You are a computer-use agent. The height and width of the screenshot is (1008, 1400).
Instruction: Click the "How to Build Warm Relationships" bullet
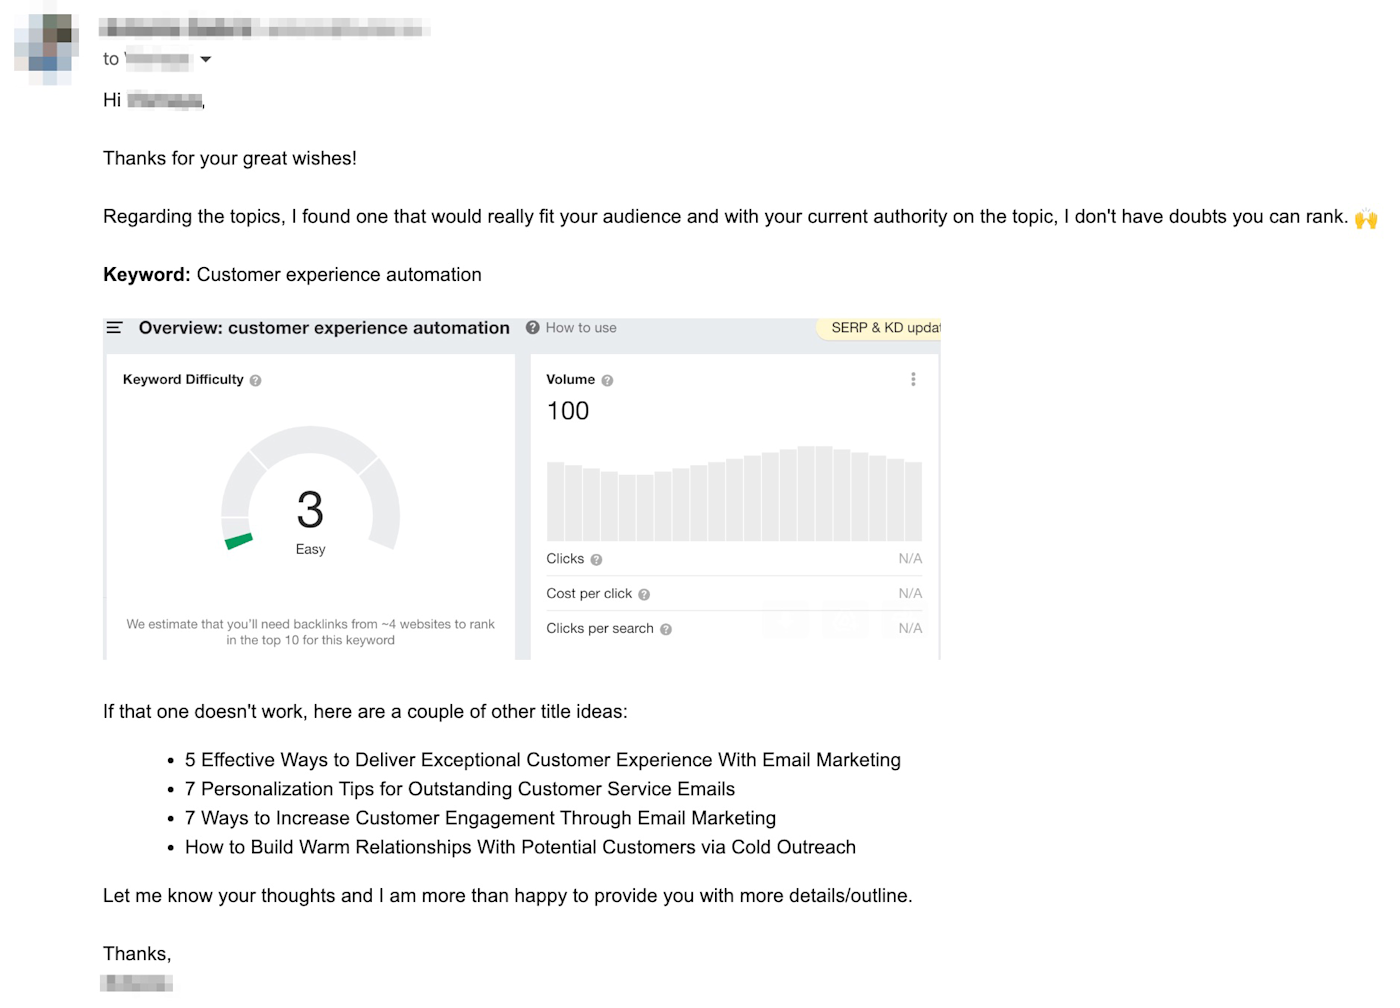point(520,847)
